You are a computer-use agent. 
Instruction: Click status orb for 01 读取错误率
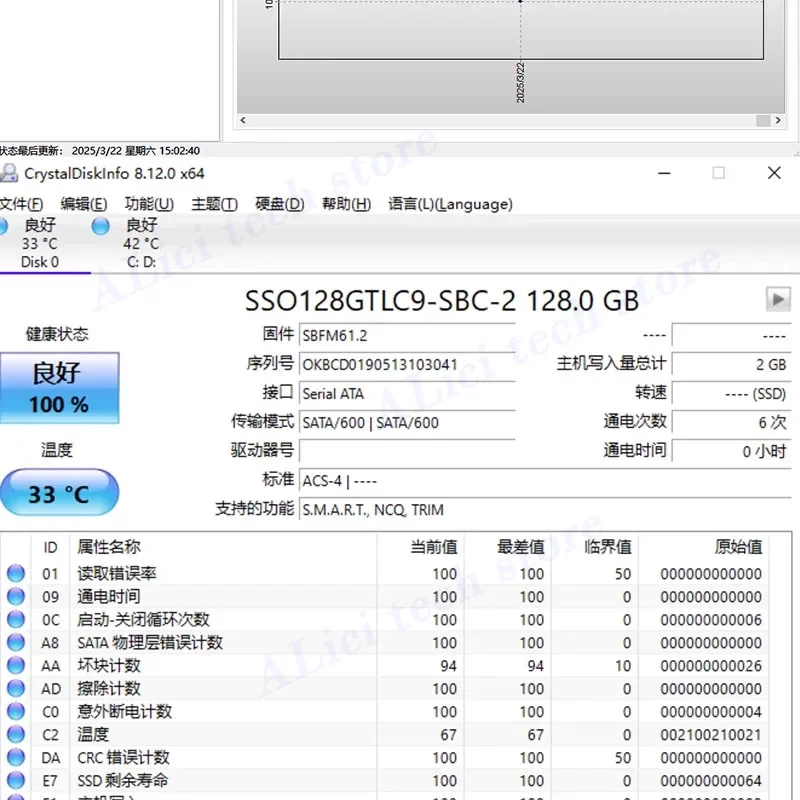pyautogui.click(x=16, y=573)
